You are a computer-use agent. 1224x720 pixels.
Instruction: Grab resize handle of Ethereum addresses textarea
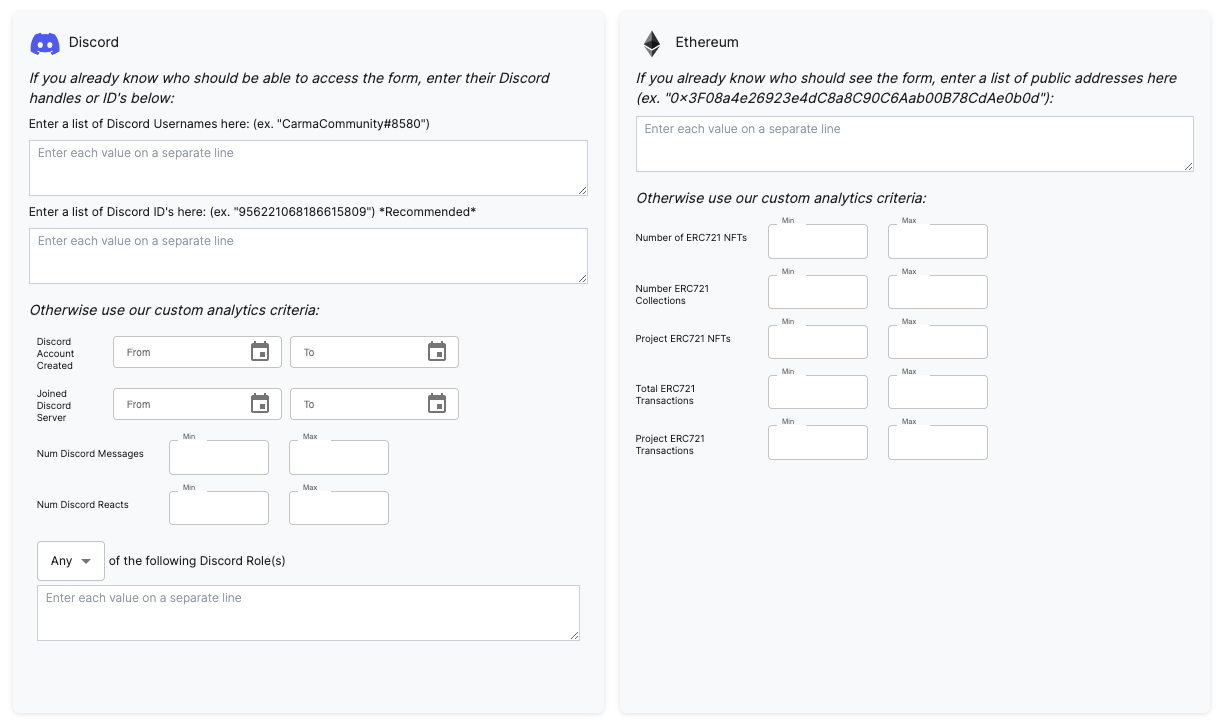click(x=1187, y=165)
